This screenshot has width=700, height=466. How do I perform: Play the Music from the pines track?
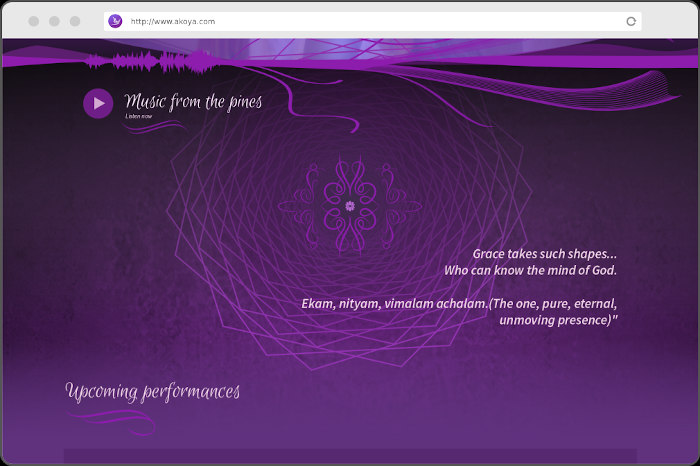click(98, 103)
